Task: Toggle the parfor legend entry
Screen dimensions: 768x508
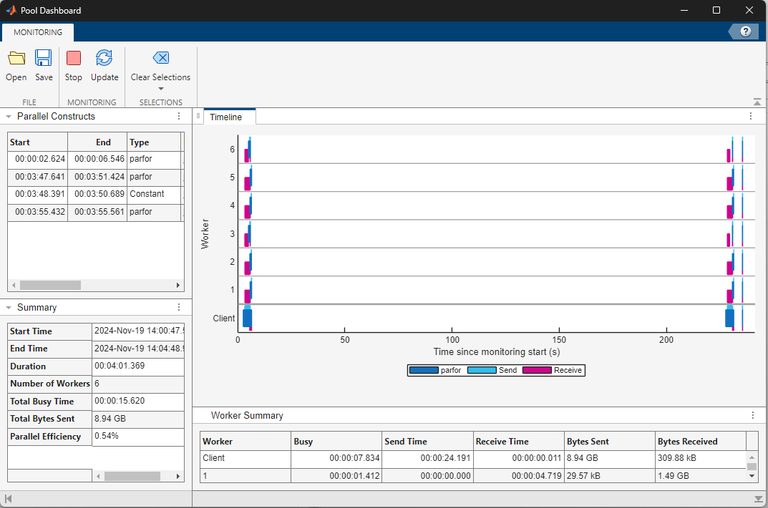Action: point(435,370)
